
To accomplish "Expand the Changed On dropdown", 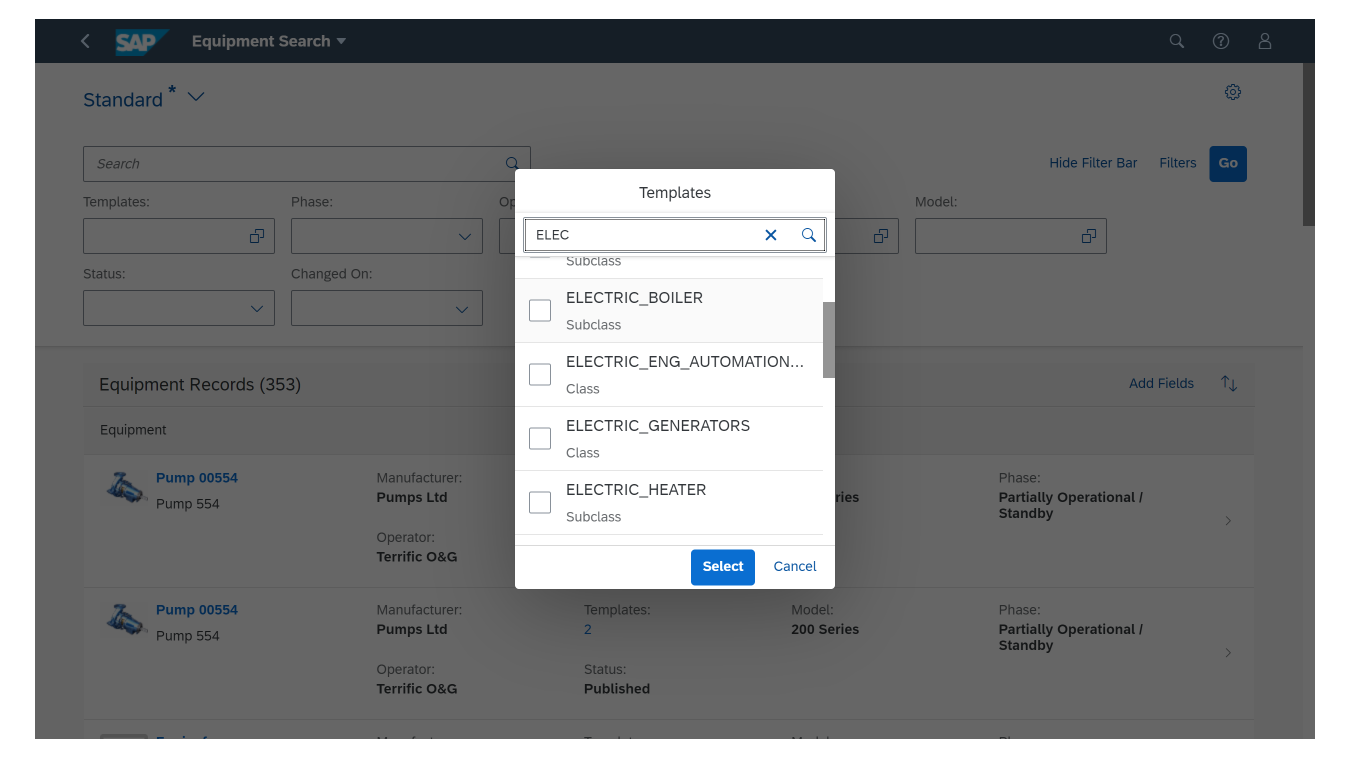I will pos(462,309).
